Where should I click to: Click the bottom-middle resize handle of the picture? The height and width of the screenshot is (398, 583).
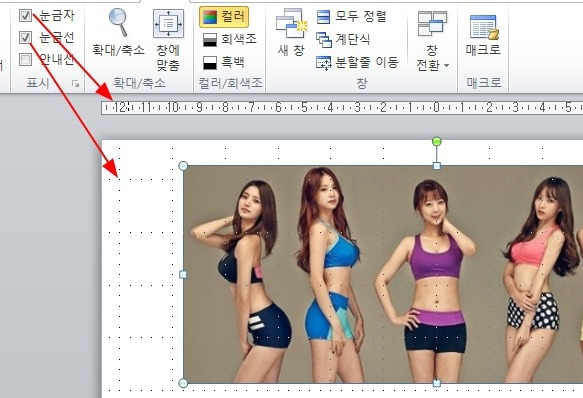437,383
